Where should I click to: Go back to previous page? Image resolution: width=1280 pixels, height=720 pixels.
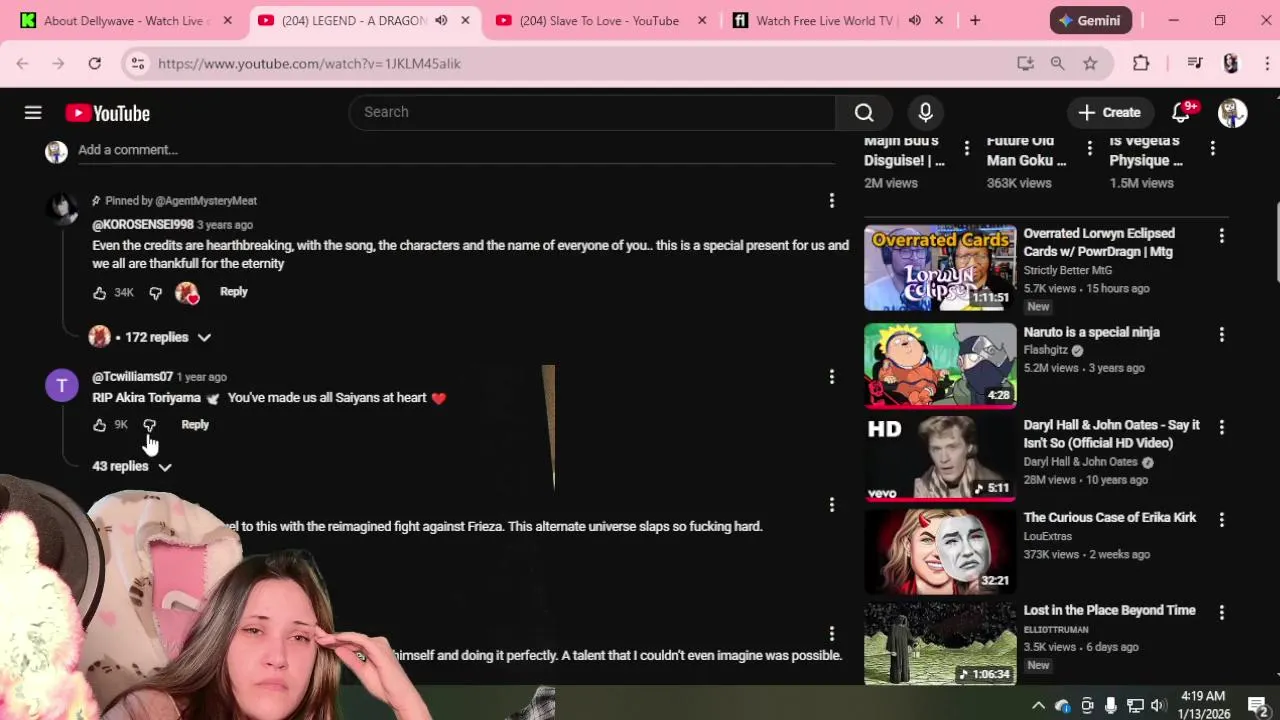point(22,63)
